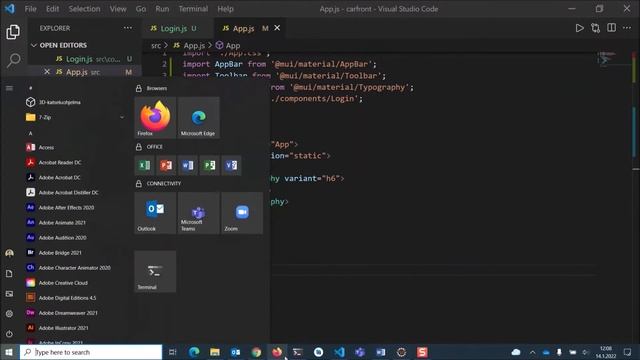
Task: Open the Terminal tile
Action: 155,271
